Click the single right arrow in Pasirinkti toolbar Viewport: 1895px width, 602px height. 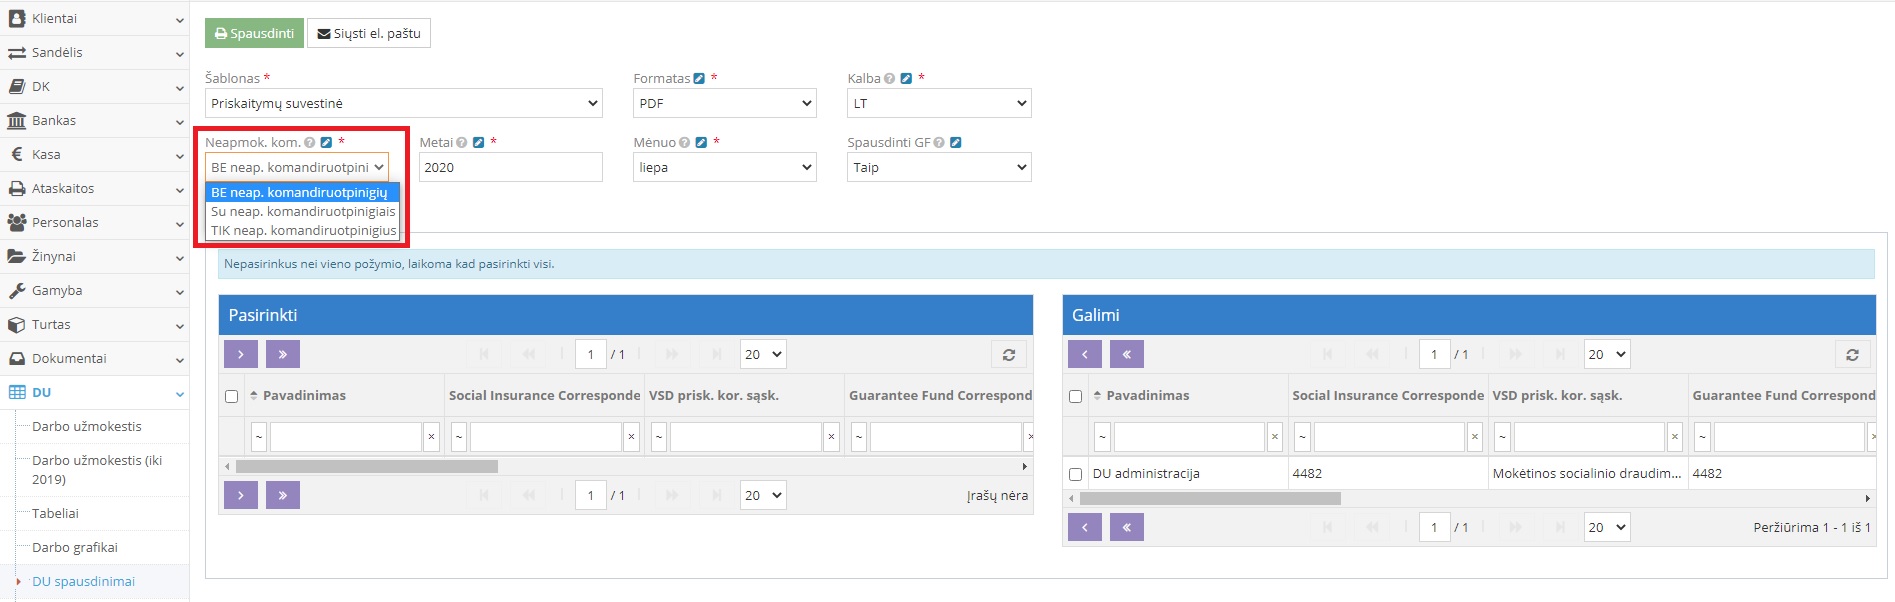[241, 355]
